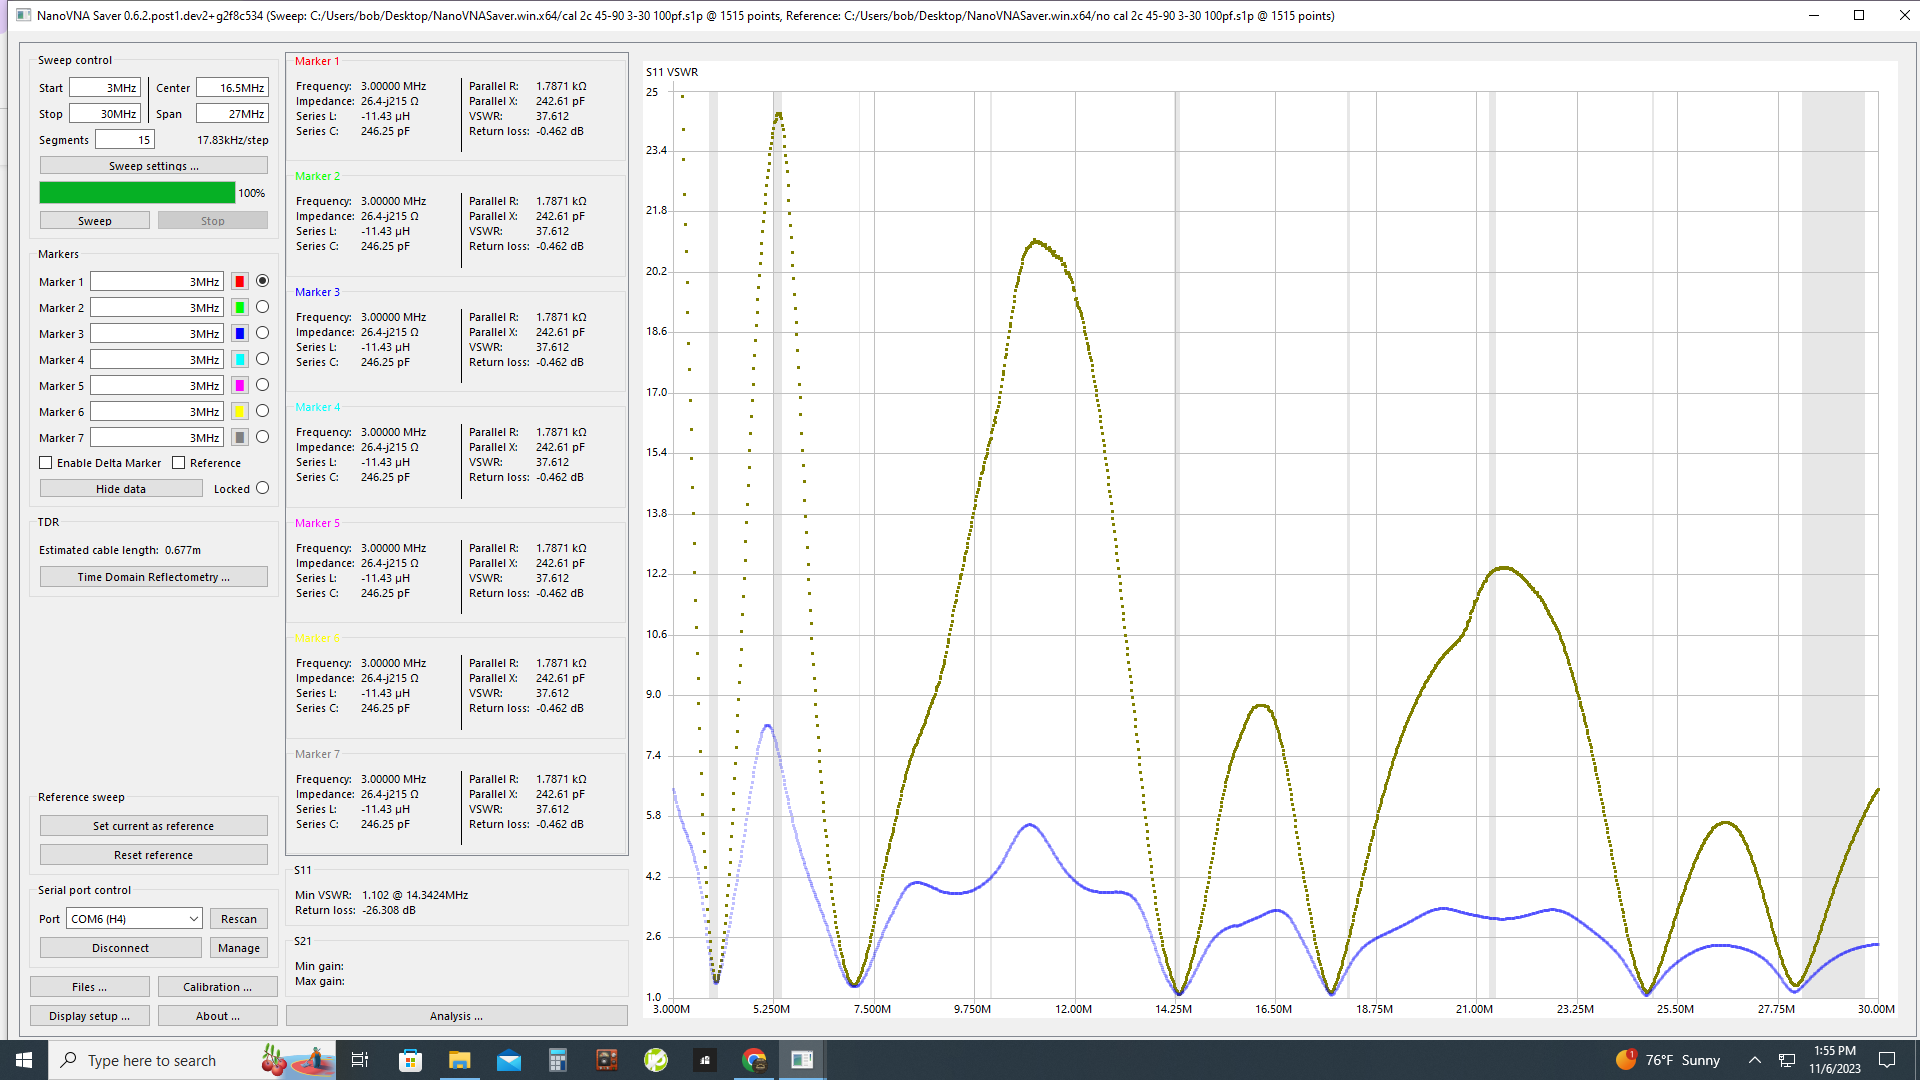This screenshot has width=1920, height=1080.
Task: Toggle the Locked radio button
Action: point(262,488)
